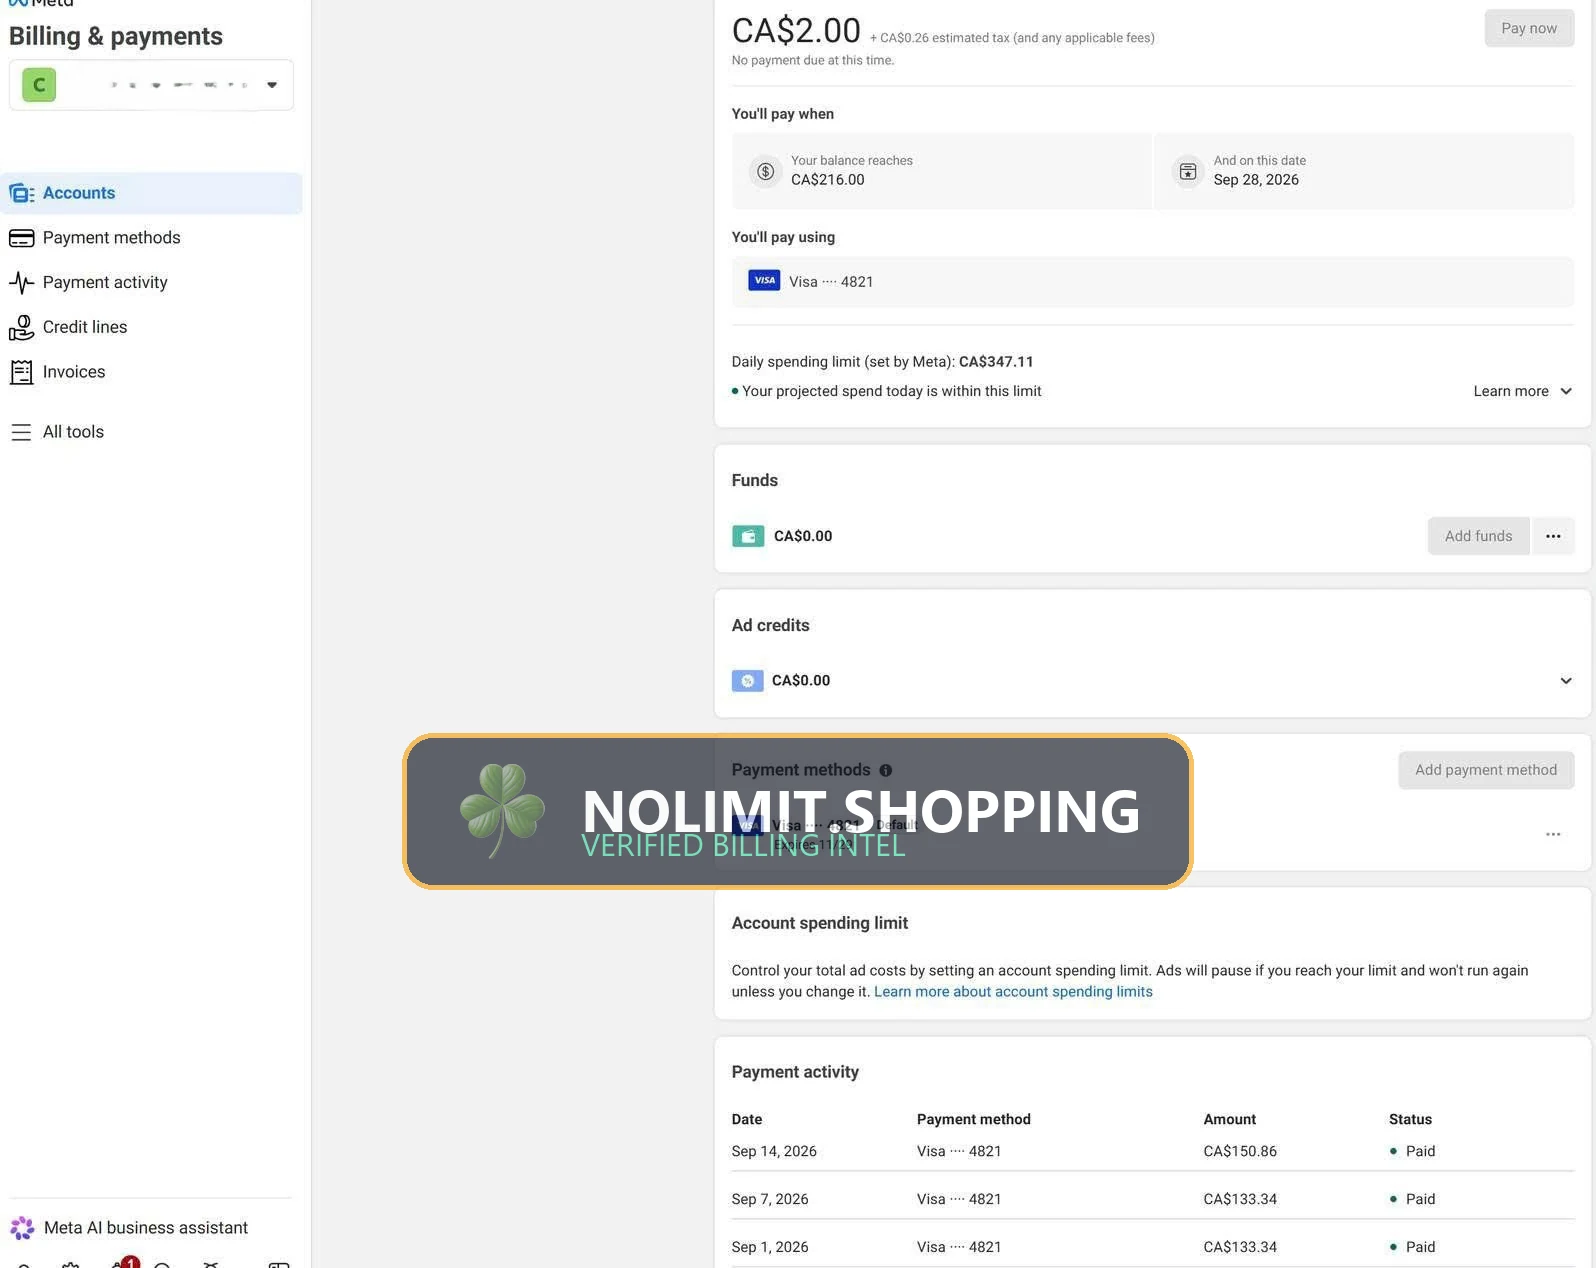Image resolution: width=1596 pixels, height=1268 pixels.
Task: Click the Add funds button
Action: pos(1478,536)
